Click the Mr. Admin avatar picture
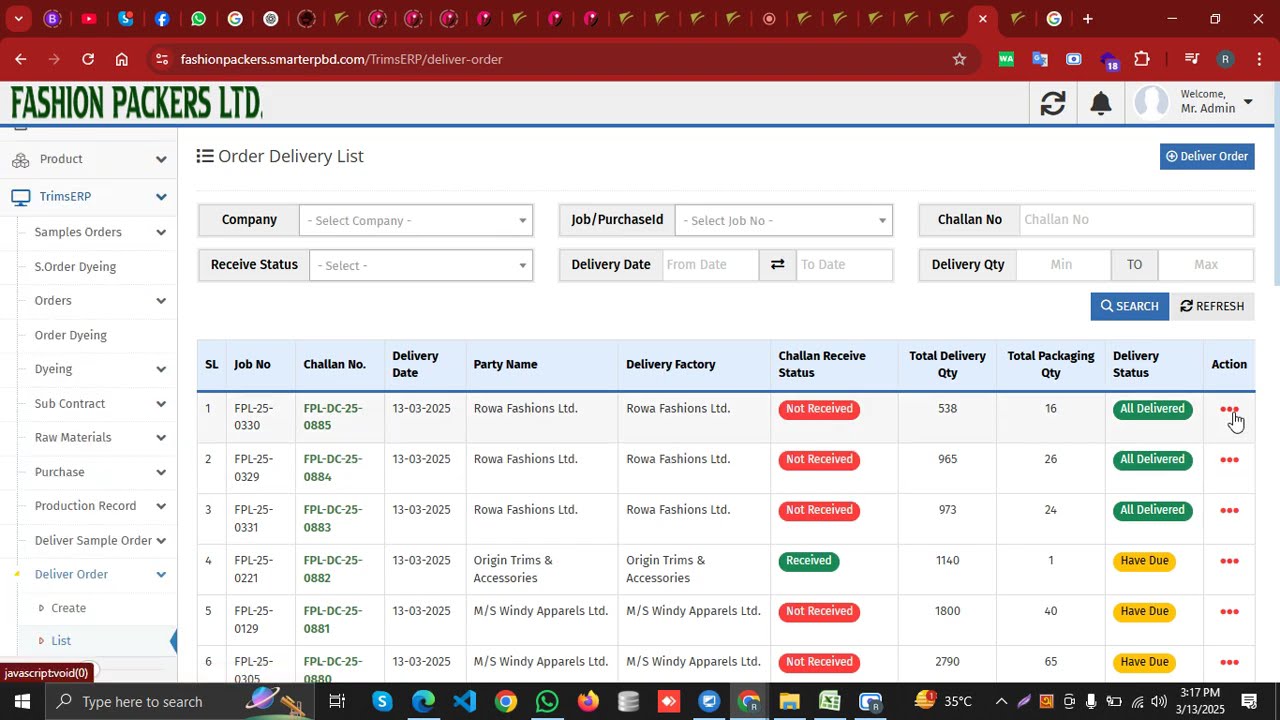The height and width of the screenshot is (720, 1280). point(1152,102)
